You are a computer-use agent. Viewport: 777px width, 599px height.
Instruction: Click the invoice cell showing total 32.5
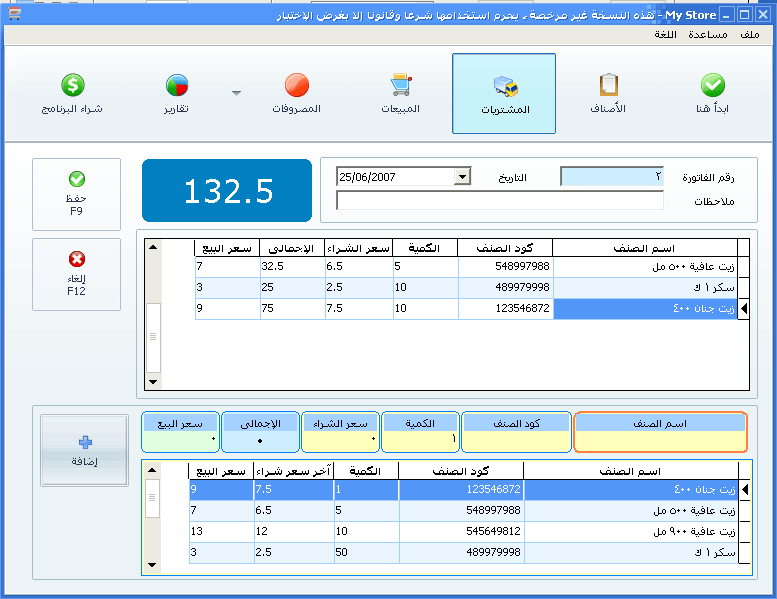(292, 267)
